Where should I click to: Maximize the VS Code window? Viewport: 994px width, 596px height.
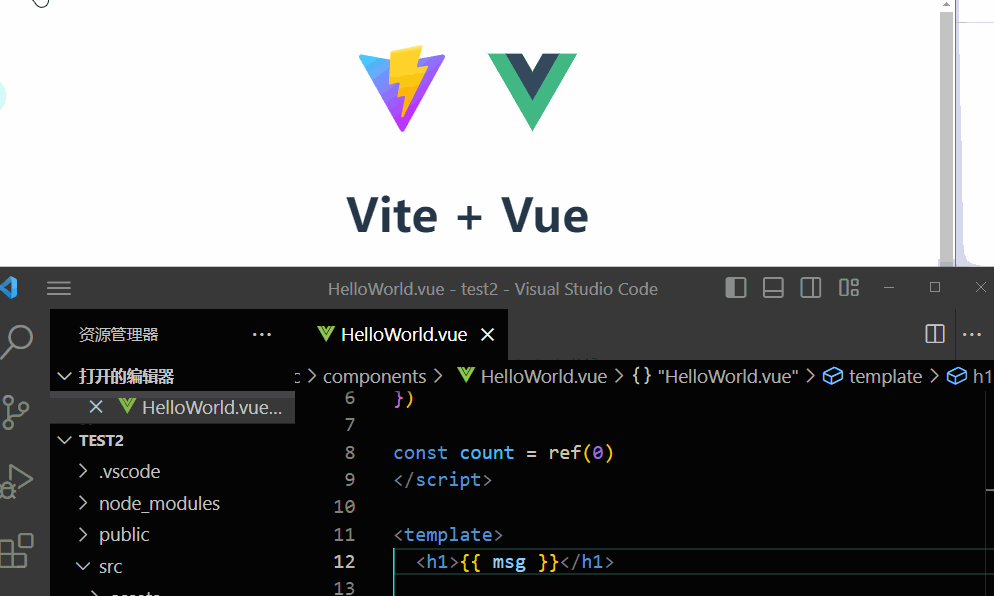point(934,288)
